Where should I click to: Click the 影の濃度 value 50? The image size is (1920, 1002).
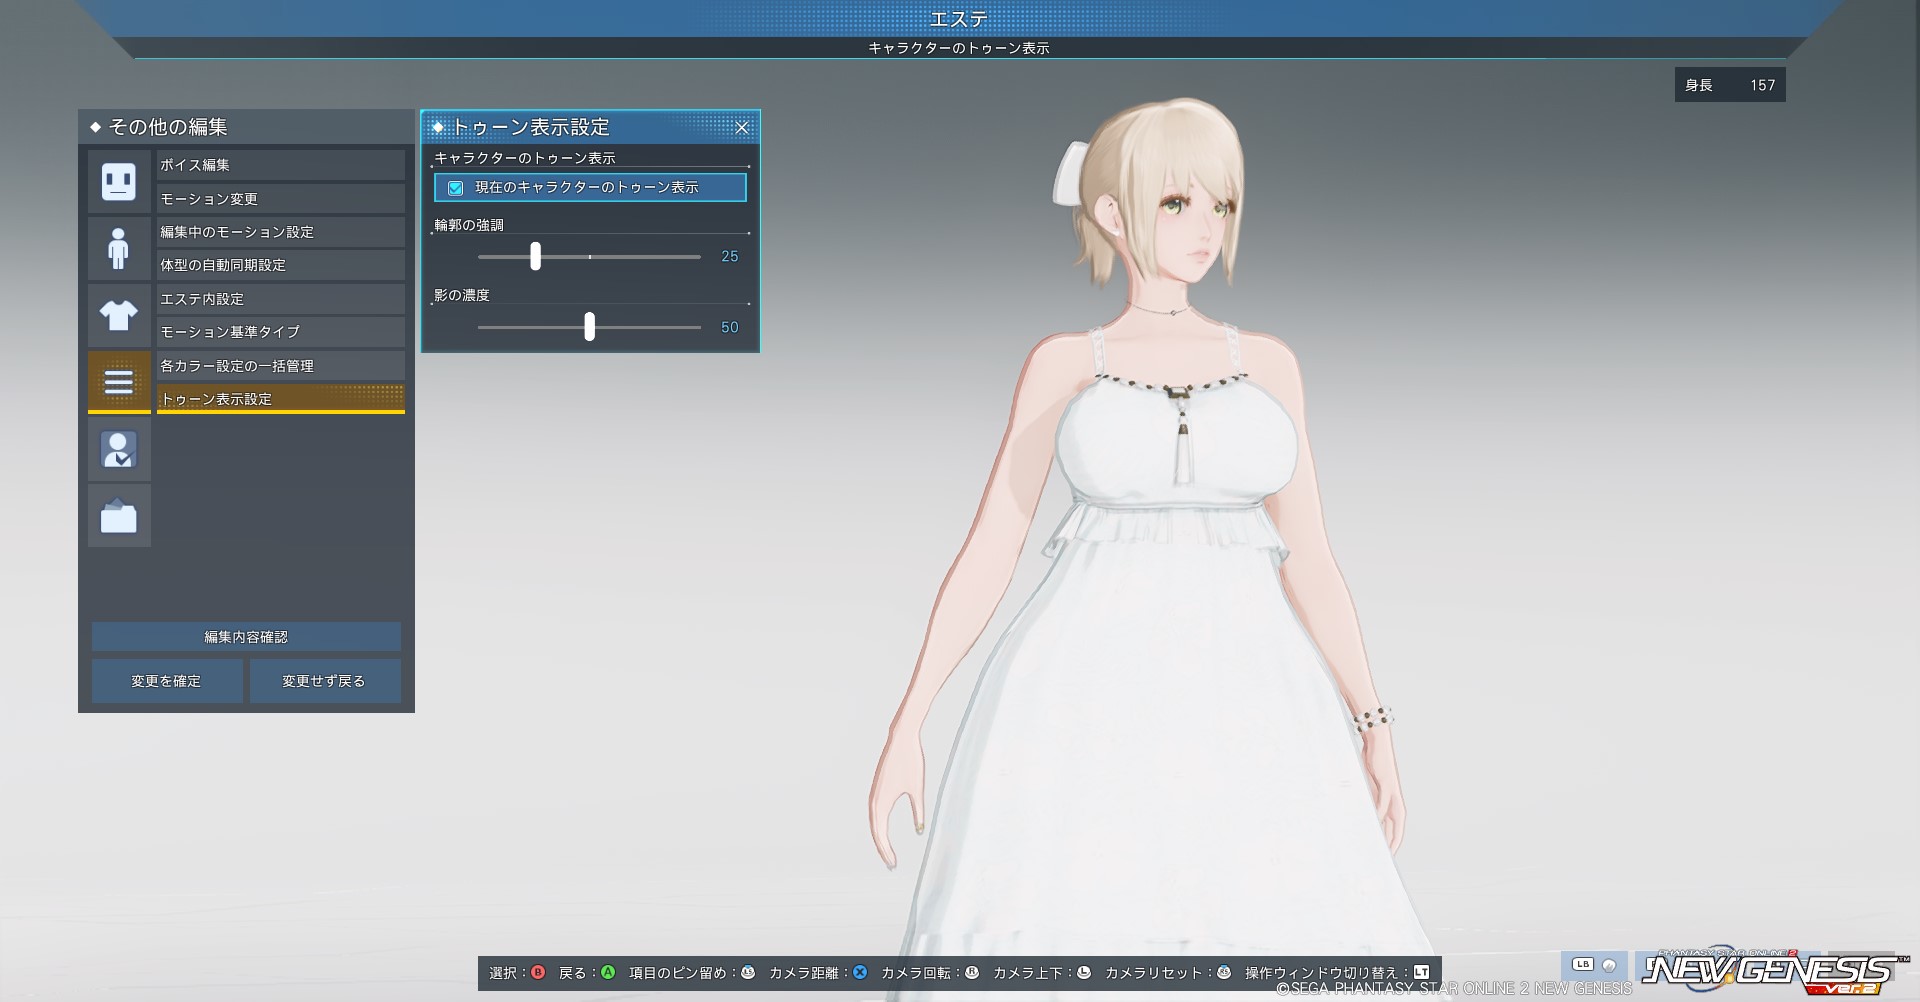tap(730, 328)
